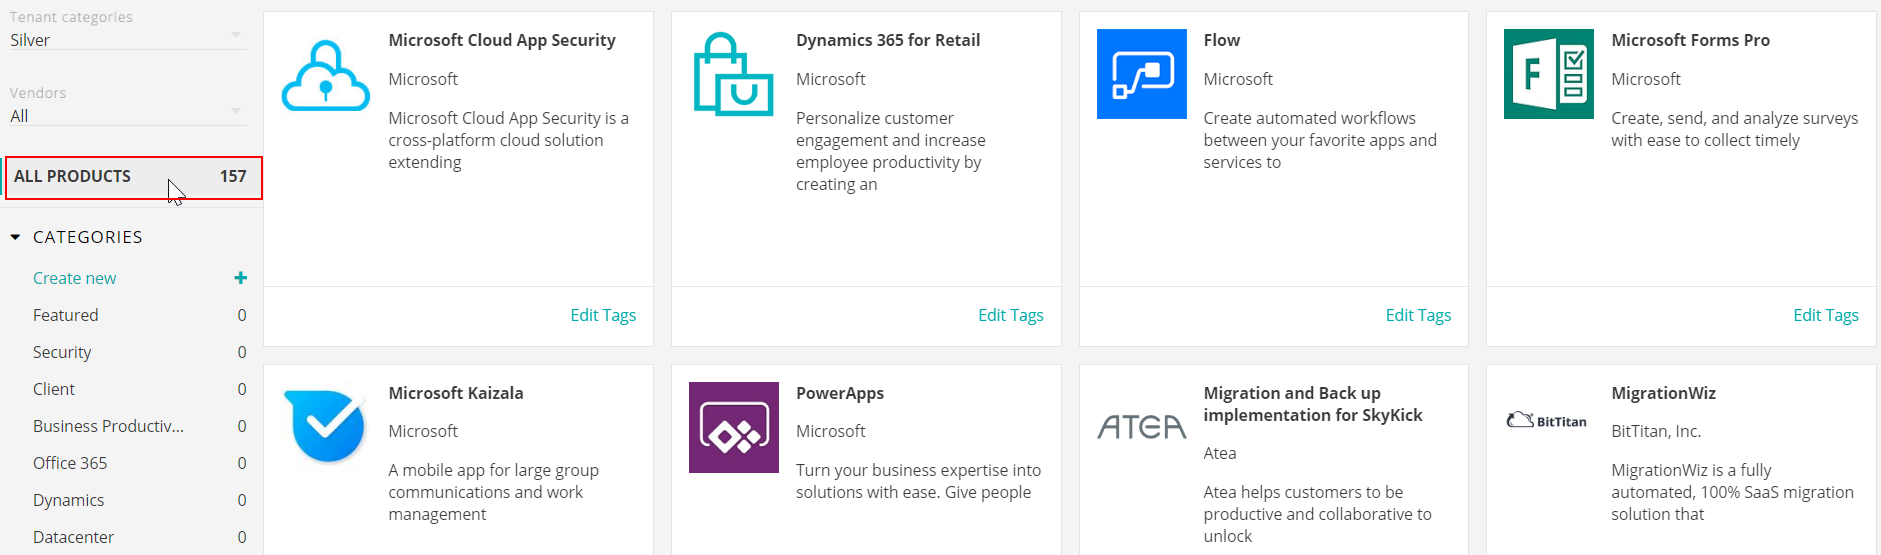This screenshot has height=555, width=1881.
Task: Click the Dynamics 365 for Retail shopping bag icon
Action: [x=733, y=74]
